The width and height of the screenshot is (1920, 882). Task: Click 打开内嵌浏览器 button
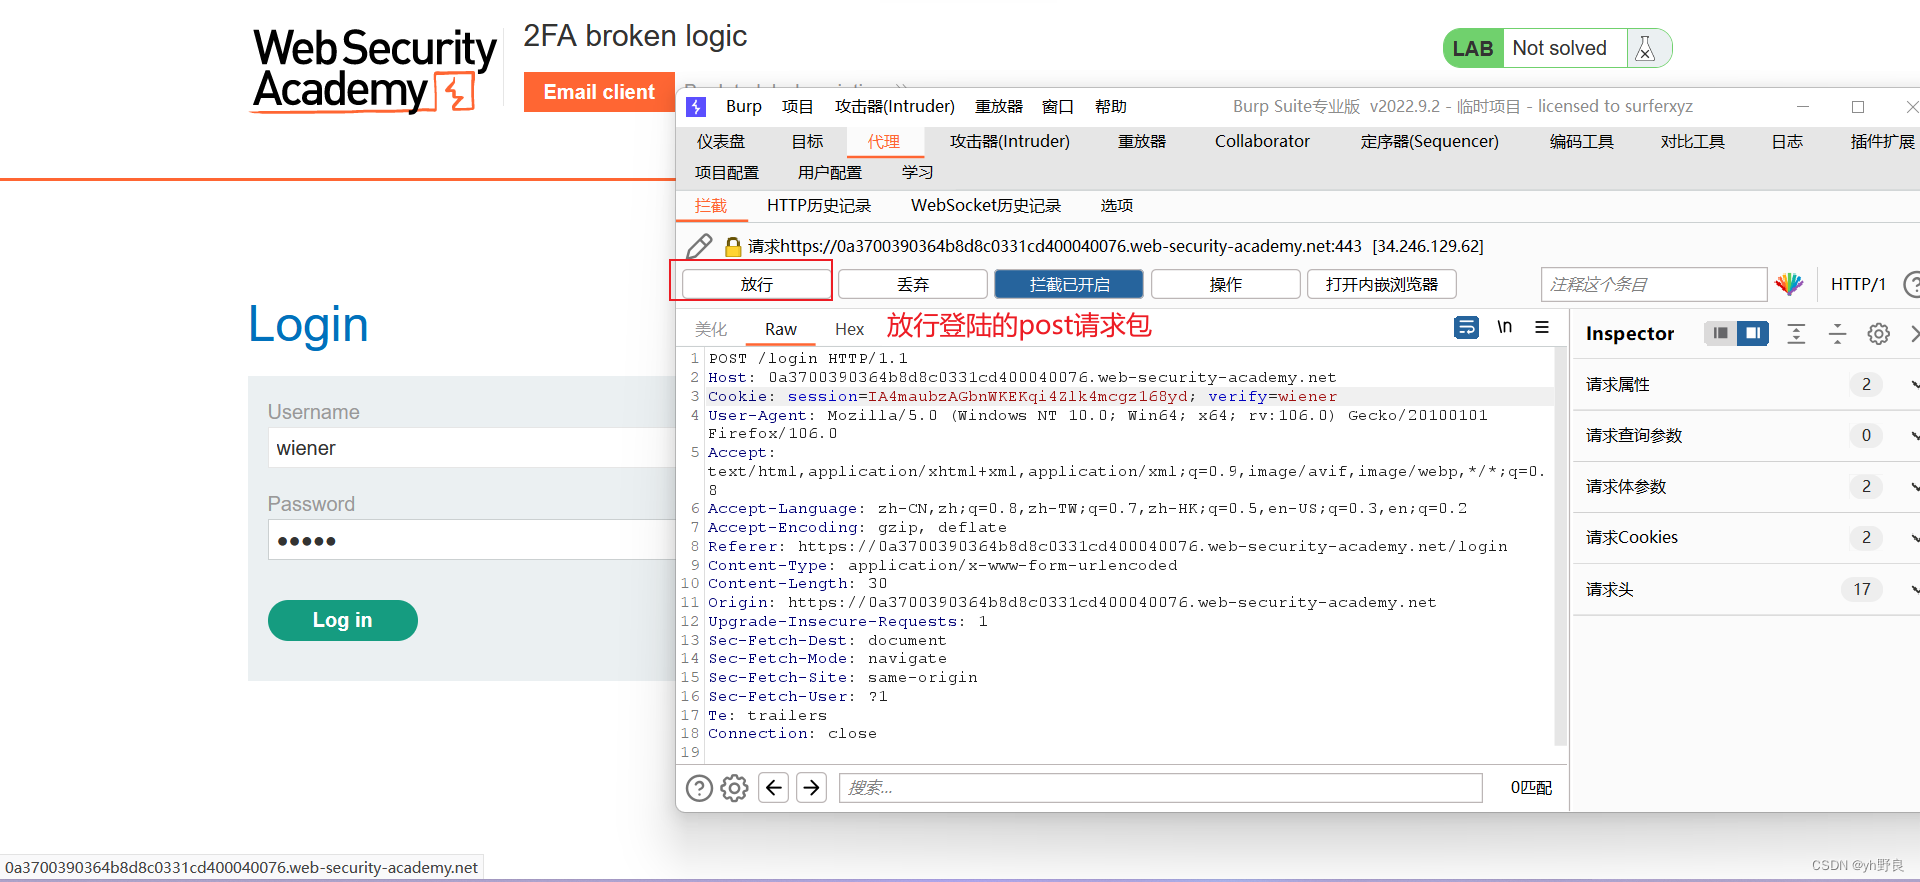(x=1382, y=284)
